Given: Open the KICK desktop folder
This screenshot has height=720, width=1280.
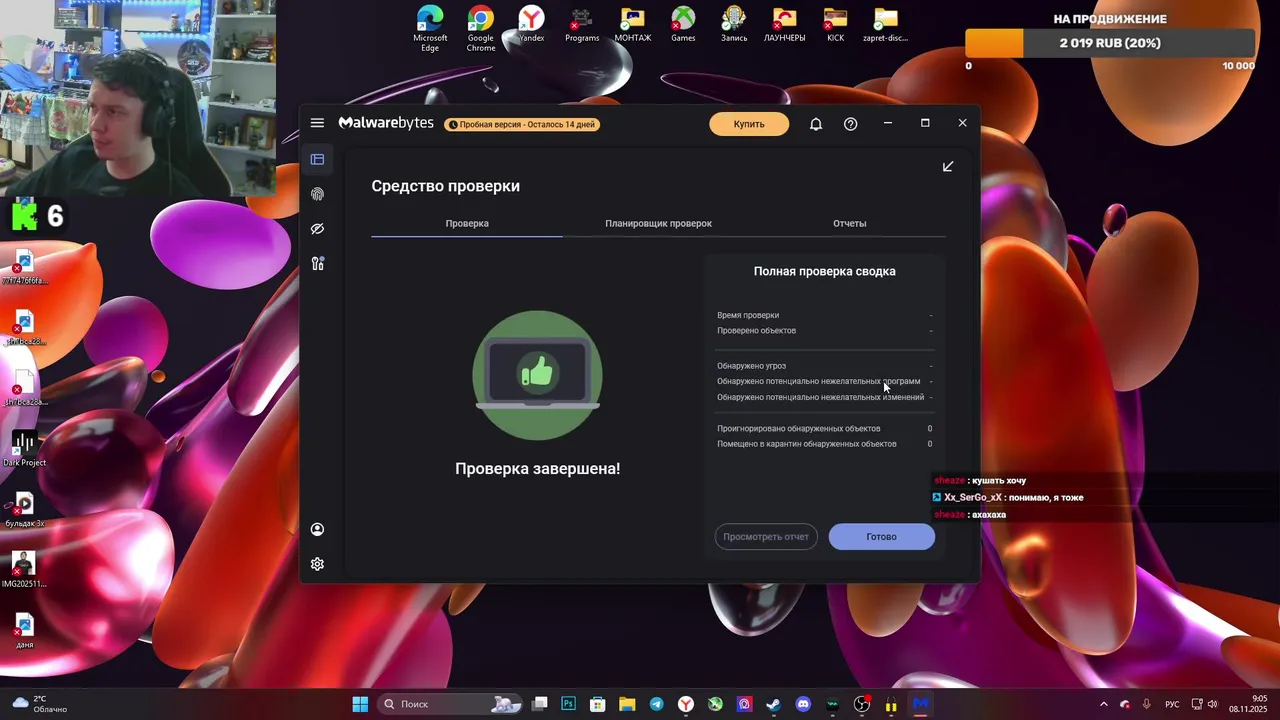Looking at the screenshot, I should pos(836,25).
